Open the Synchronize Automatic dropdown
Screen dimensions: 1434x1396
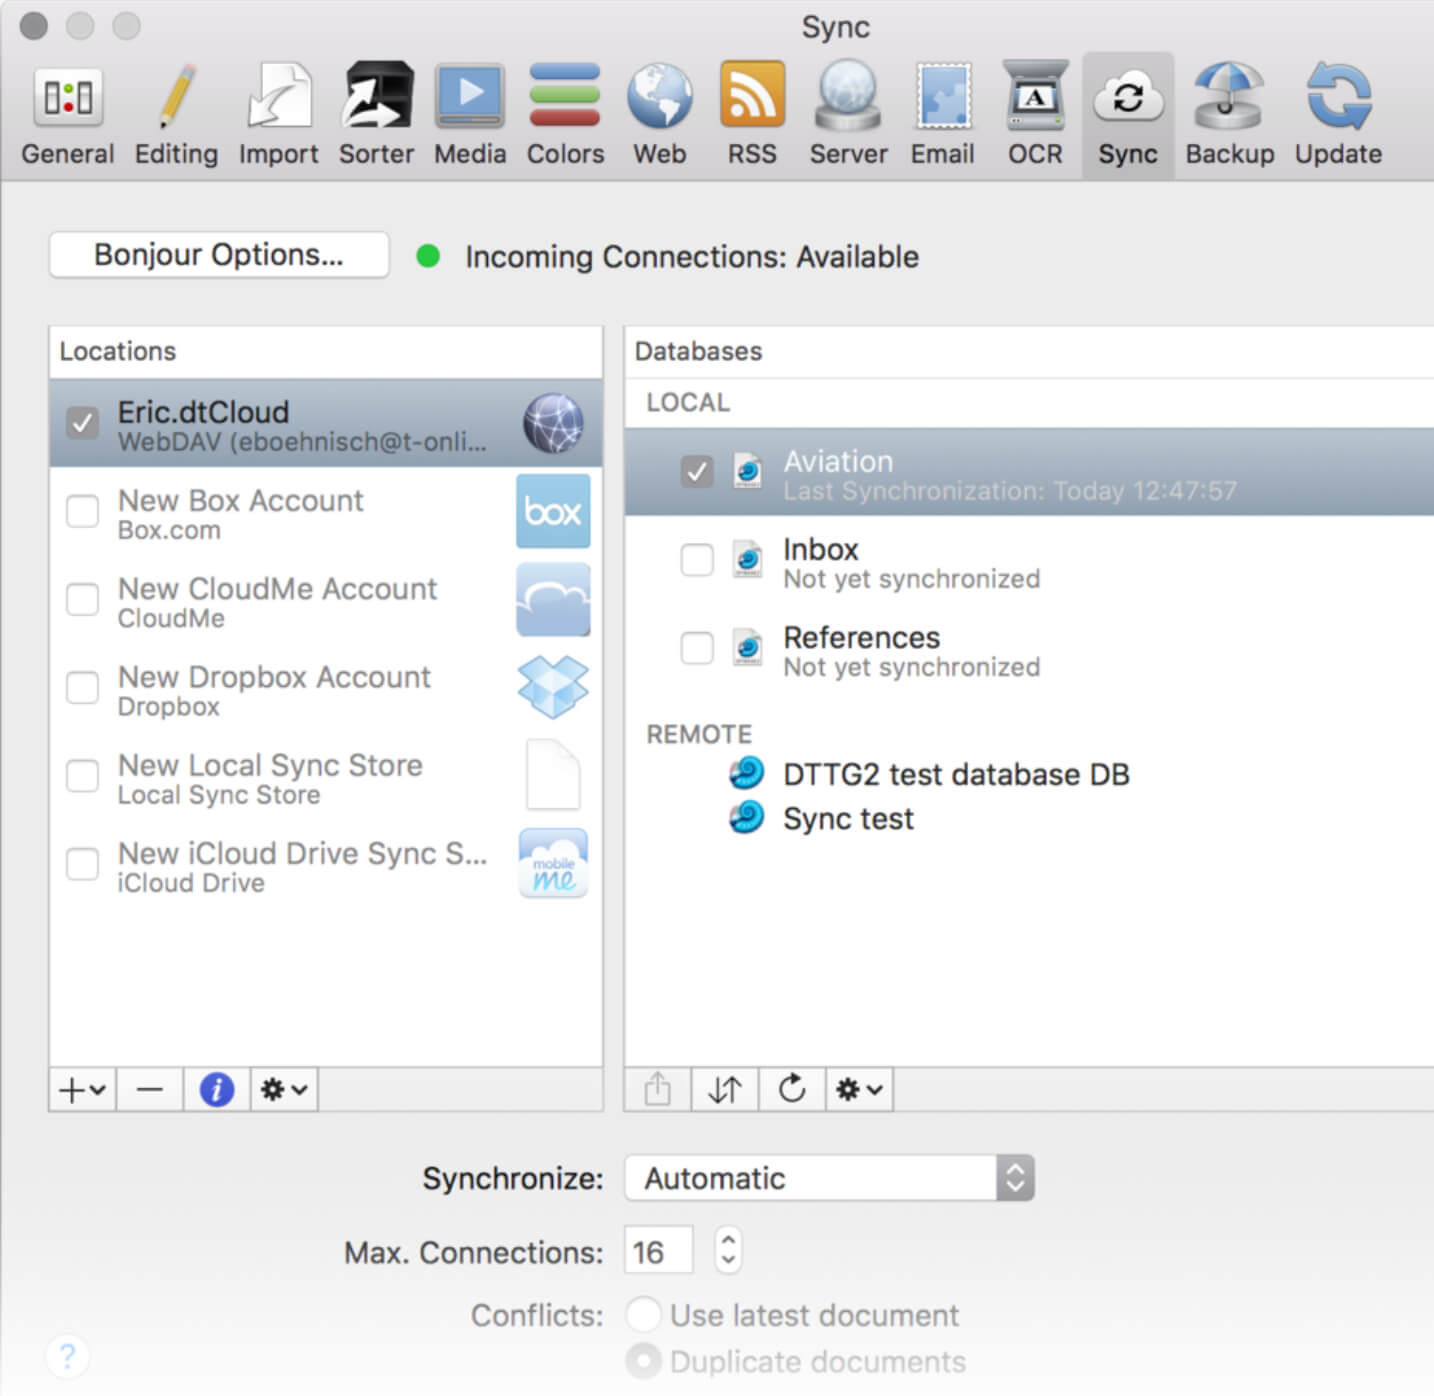point(830,1178)
